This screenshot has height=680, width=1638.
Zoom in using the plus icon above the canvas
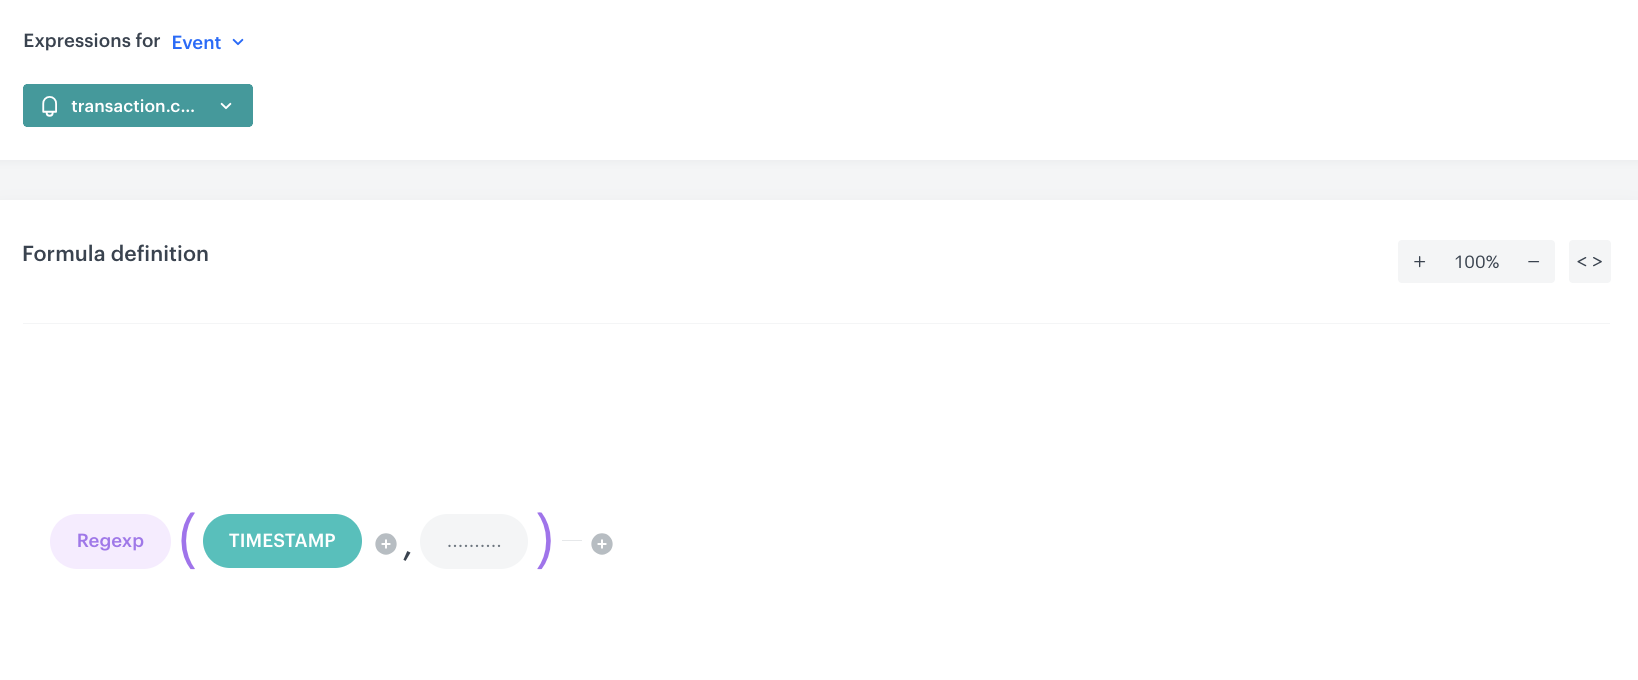pos(1419,261)
